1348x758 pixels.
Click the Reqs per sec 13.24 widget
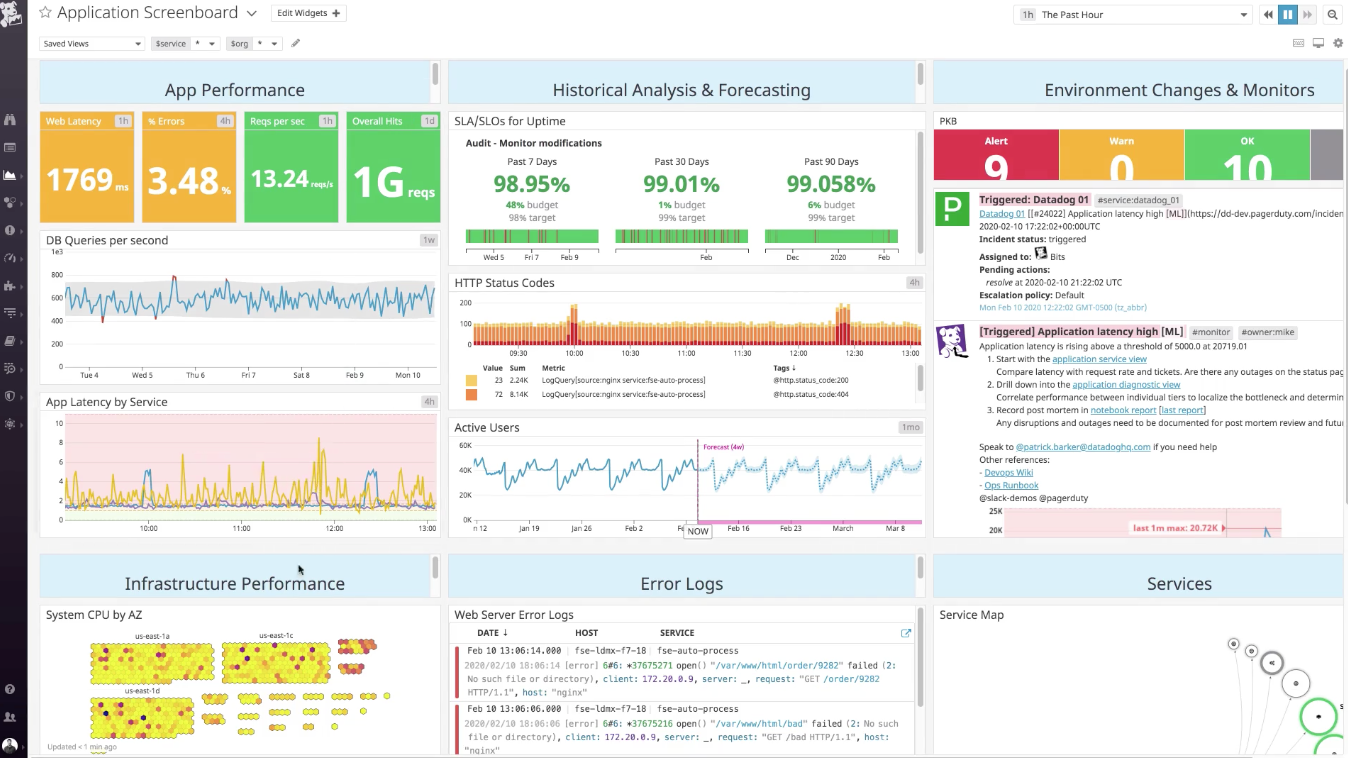click(291, 167)
